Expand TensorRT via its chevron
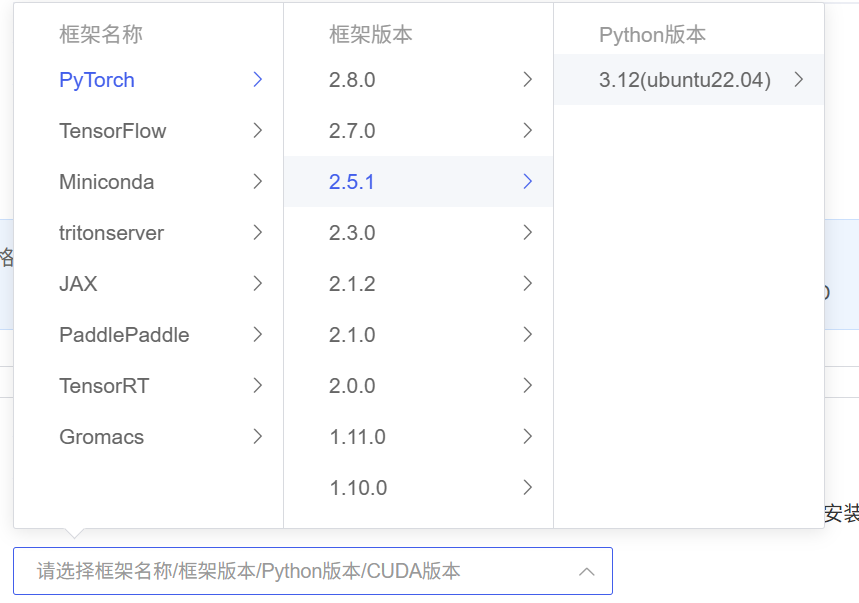Viewport: 859px width, 603px height. (257, 386)
